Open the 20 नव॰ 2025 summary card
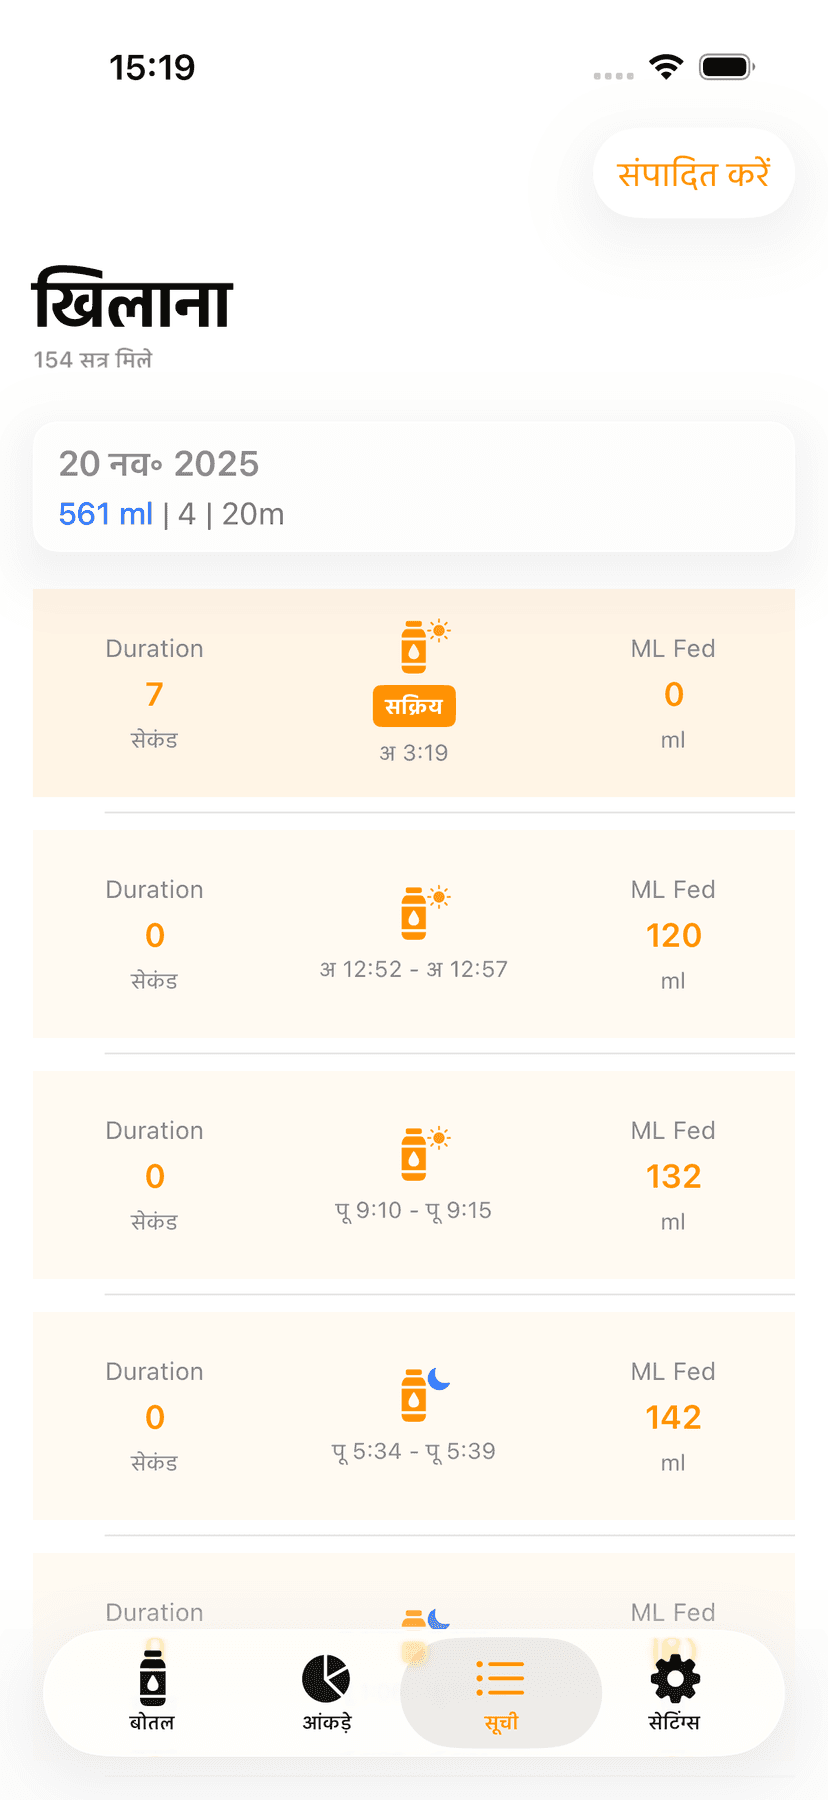This screenshot has height=1800, width=828. tap(414, 487)
